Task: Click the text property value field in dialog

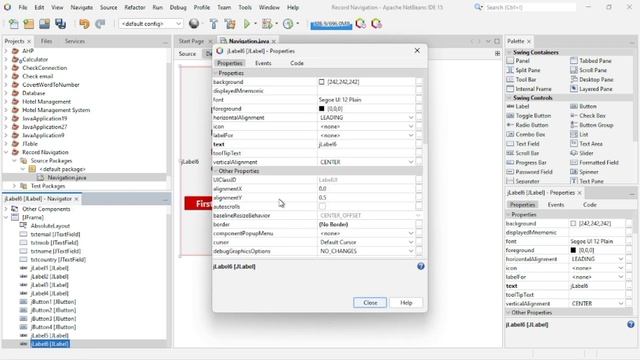Action: (x=366, y=144)
